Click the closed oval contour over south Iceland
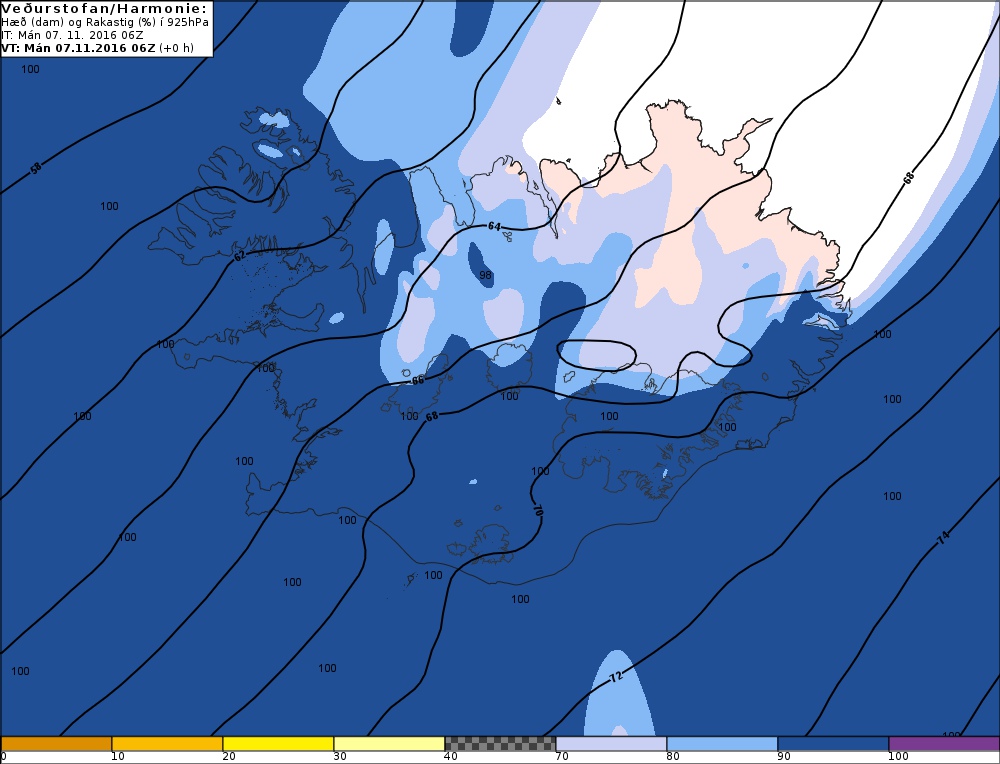1000x764 pixels. pyautogui.click(x=597, y=355)
